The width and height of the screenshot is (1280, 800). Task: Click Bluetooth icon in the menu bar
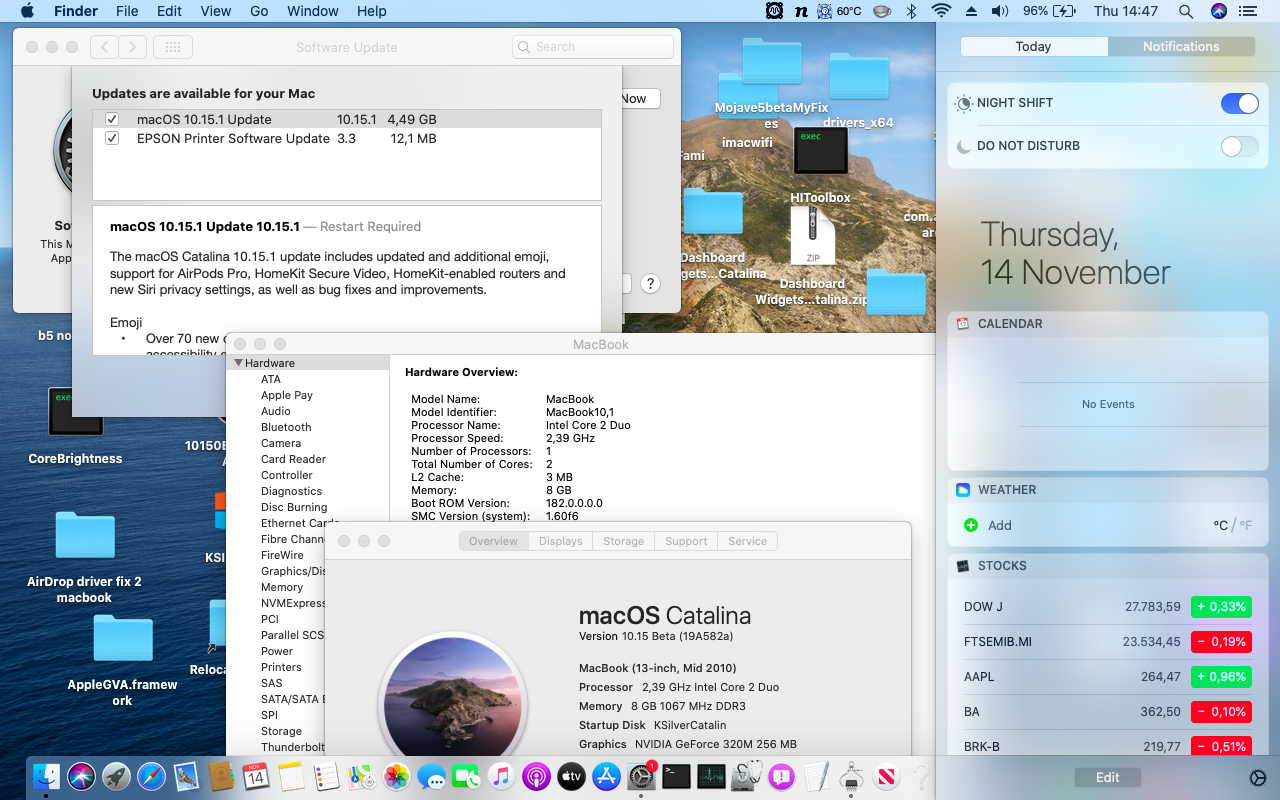coord(911,11)
